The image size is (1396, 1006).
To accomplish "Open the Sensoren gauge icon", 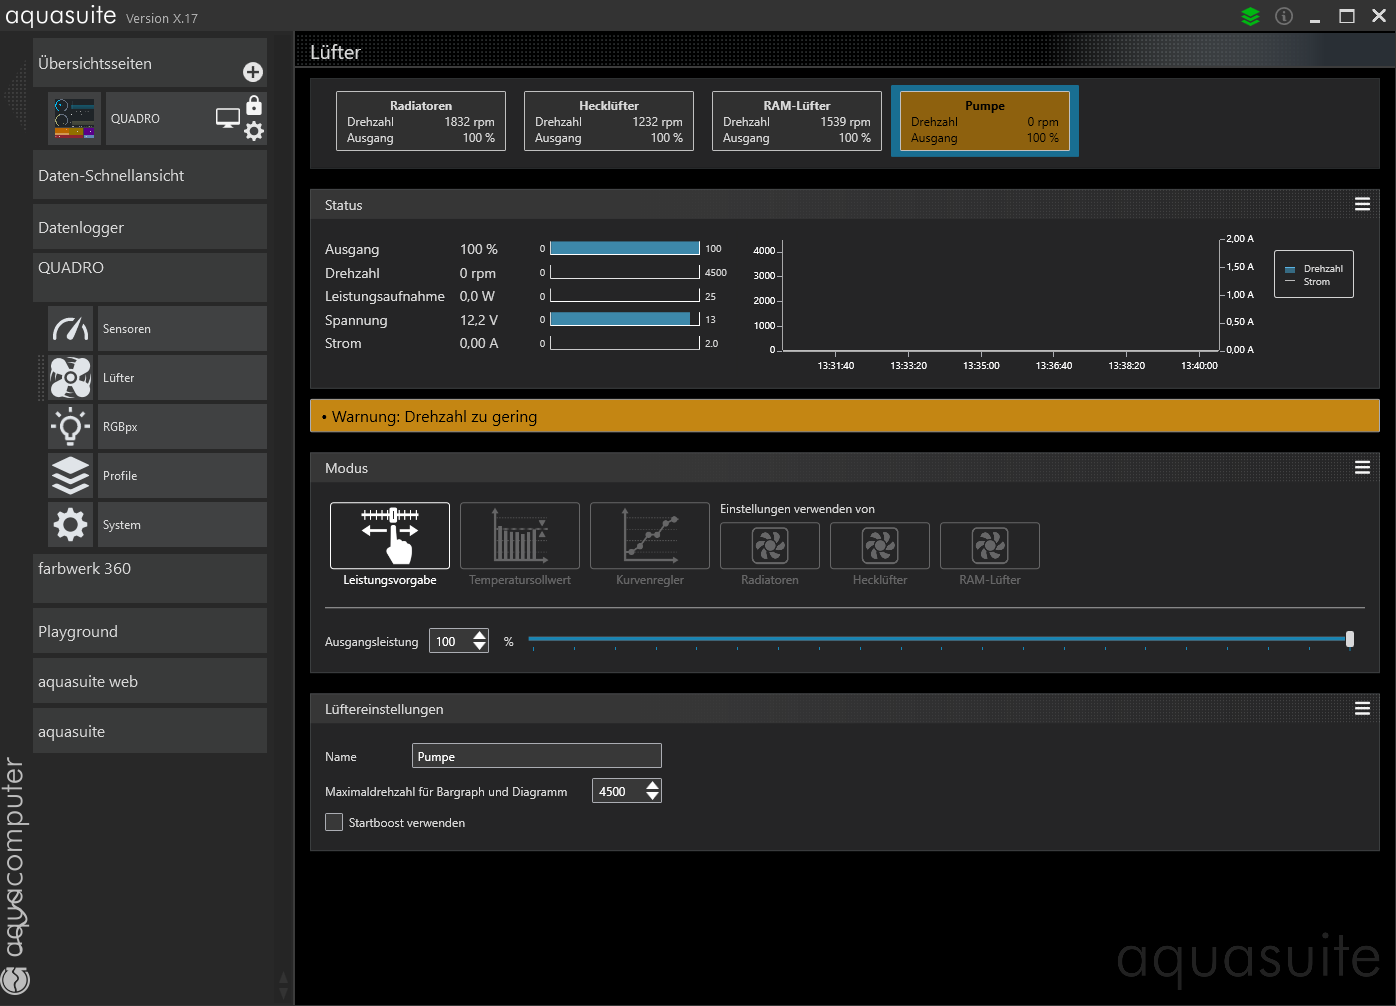I will point(71,329).
